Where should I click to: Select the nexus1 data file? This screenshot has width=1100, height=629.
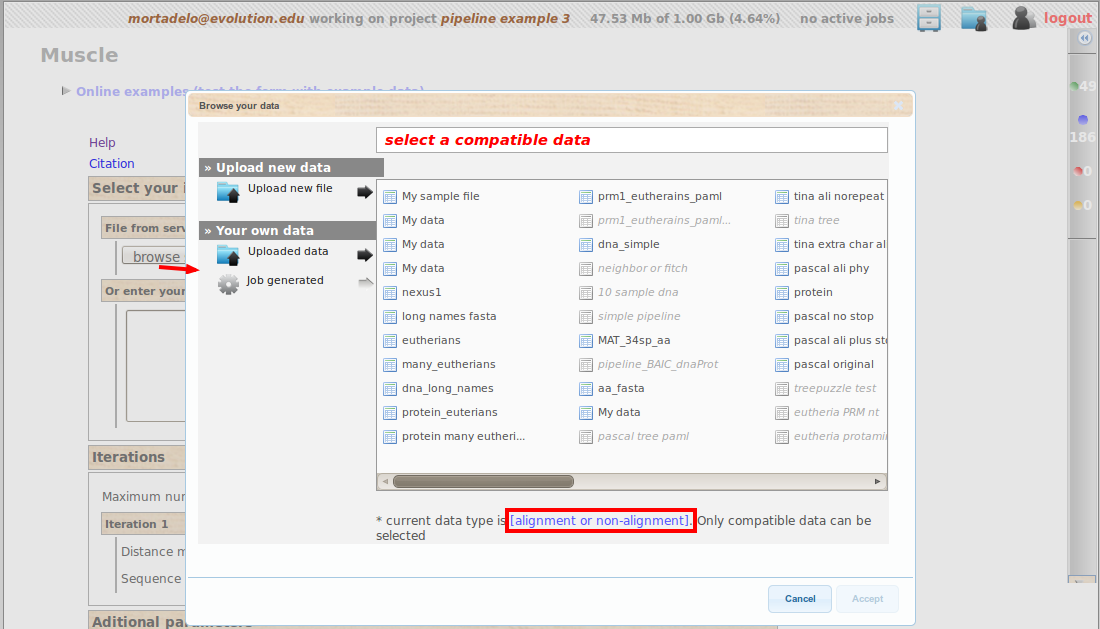pos(421,292)
